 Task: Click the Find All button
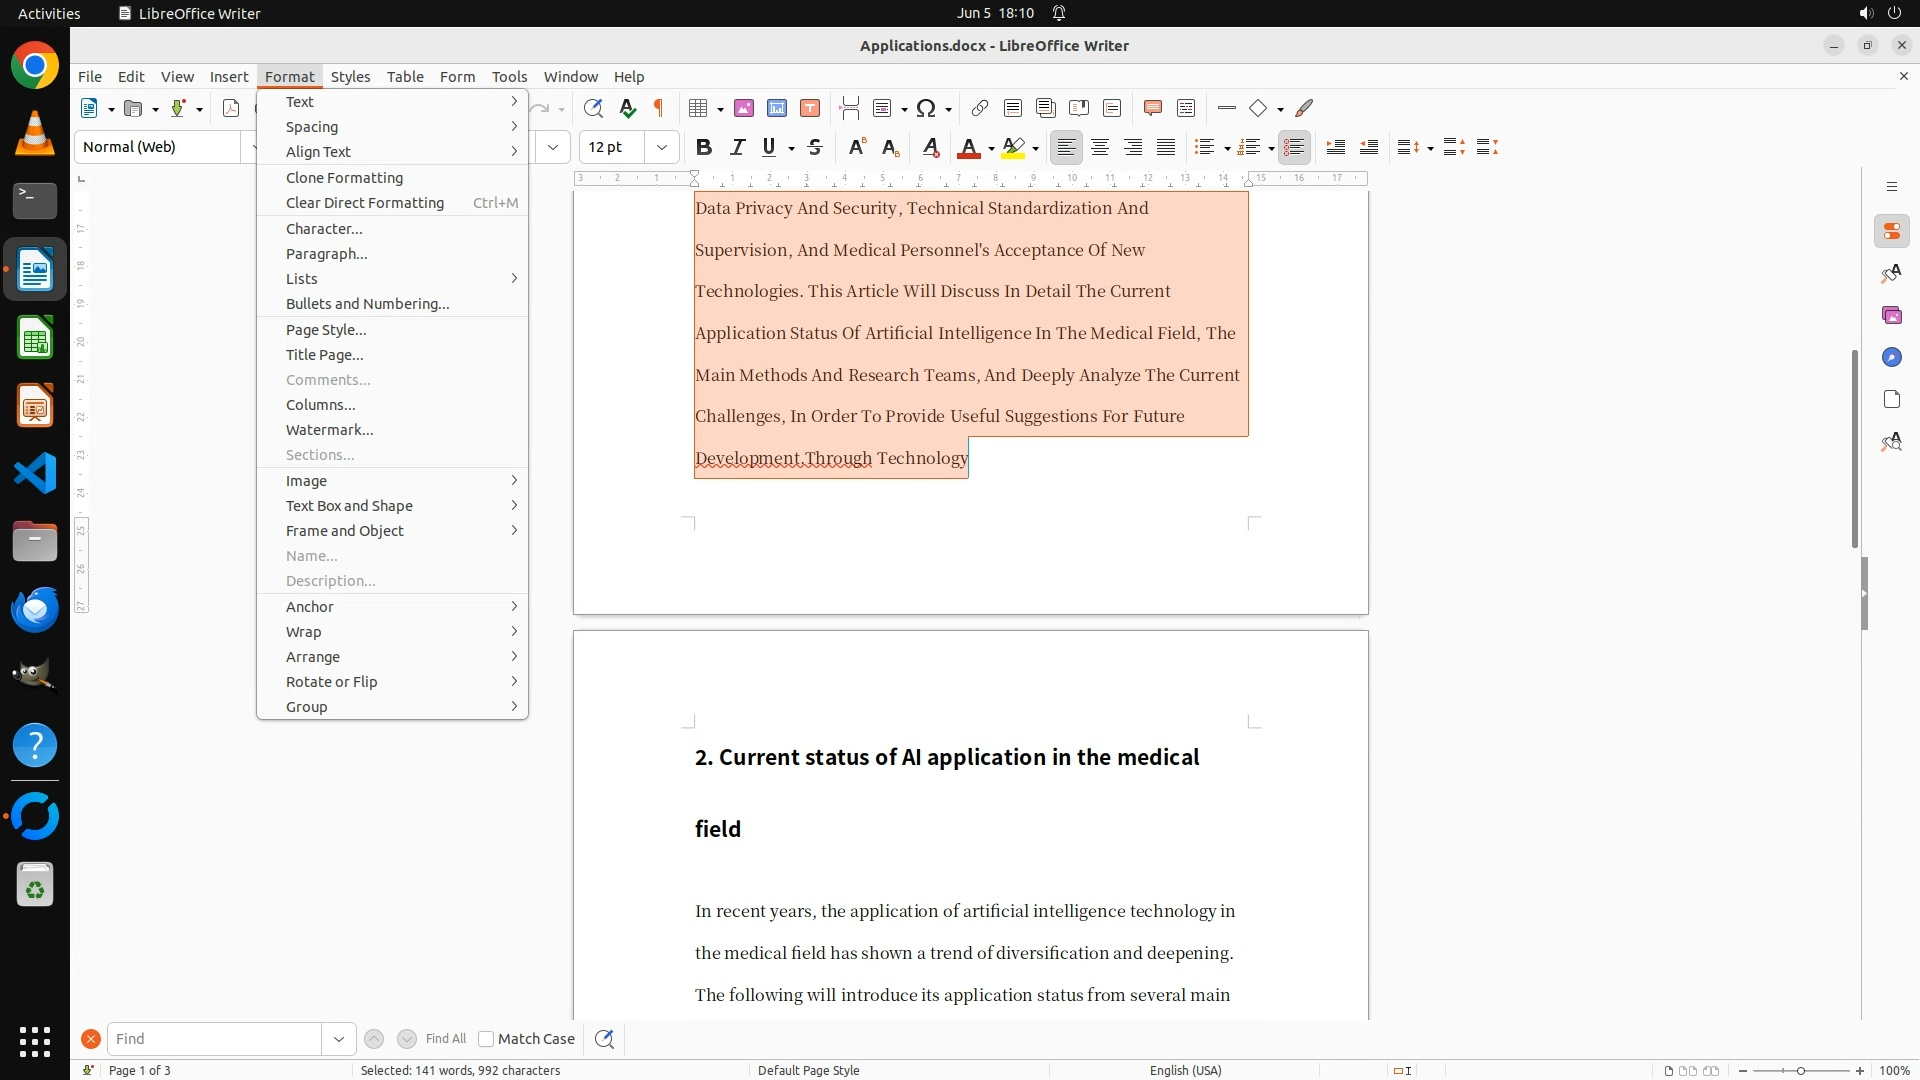[445, 1039]
